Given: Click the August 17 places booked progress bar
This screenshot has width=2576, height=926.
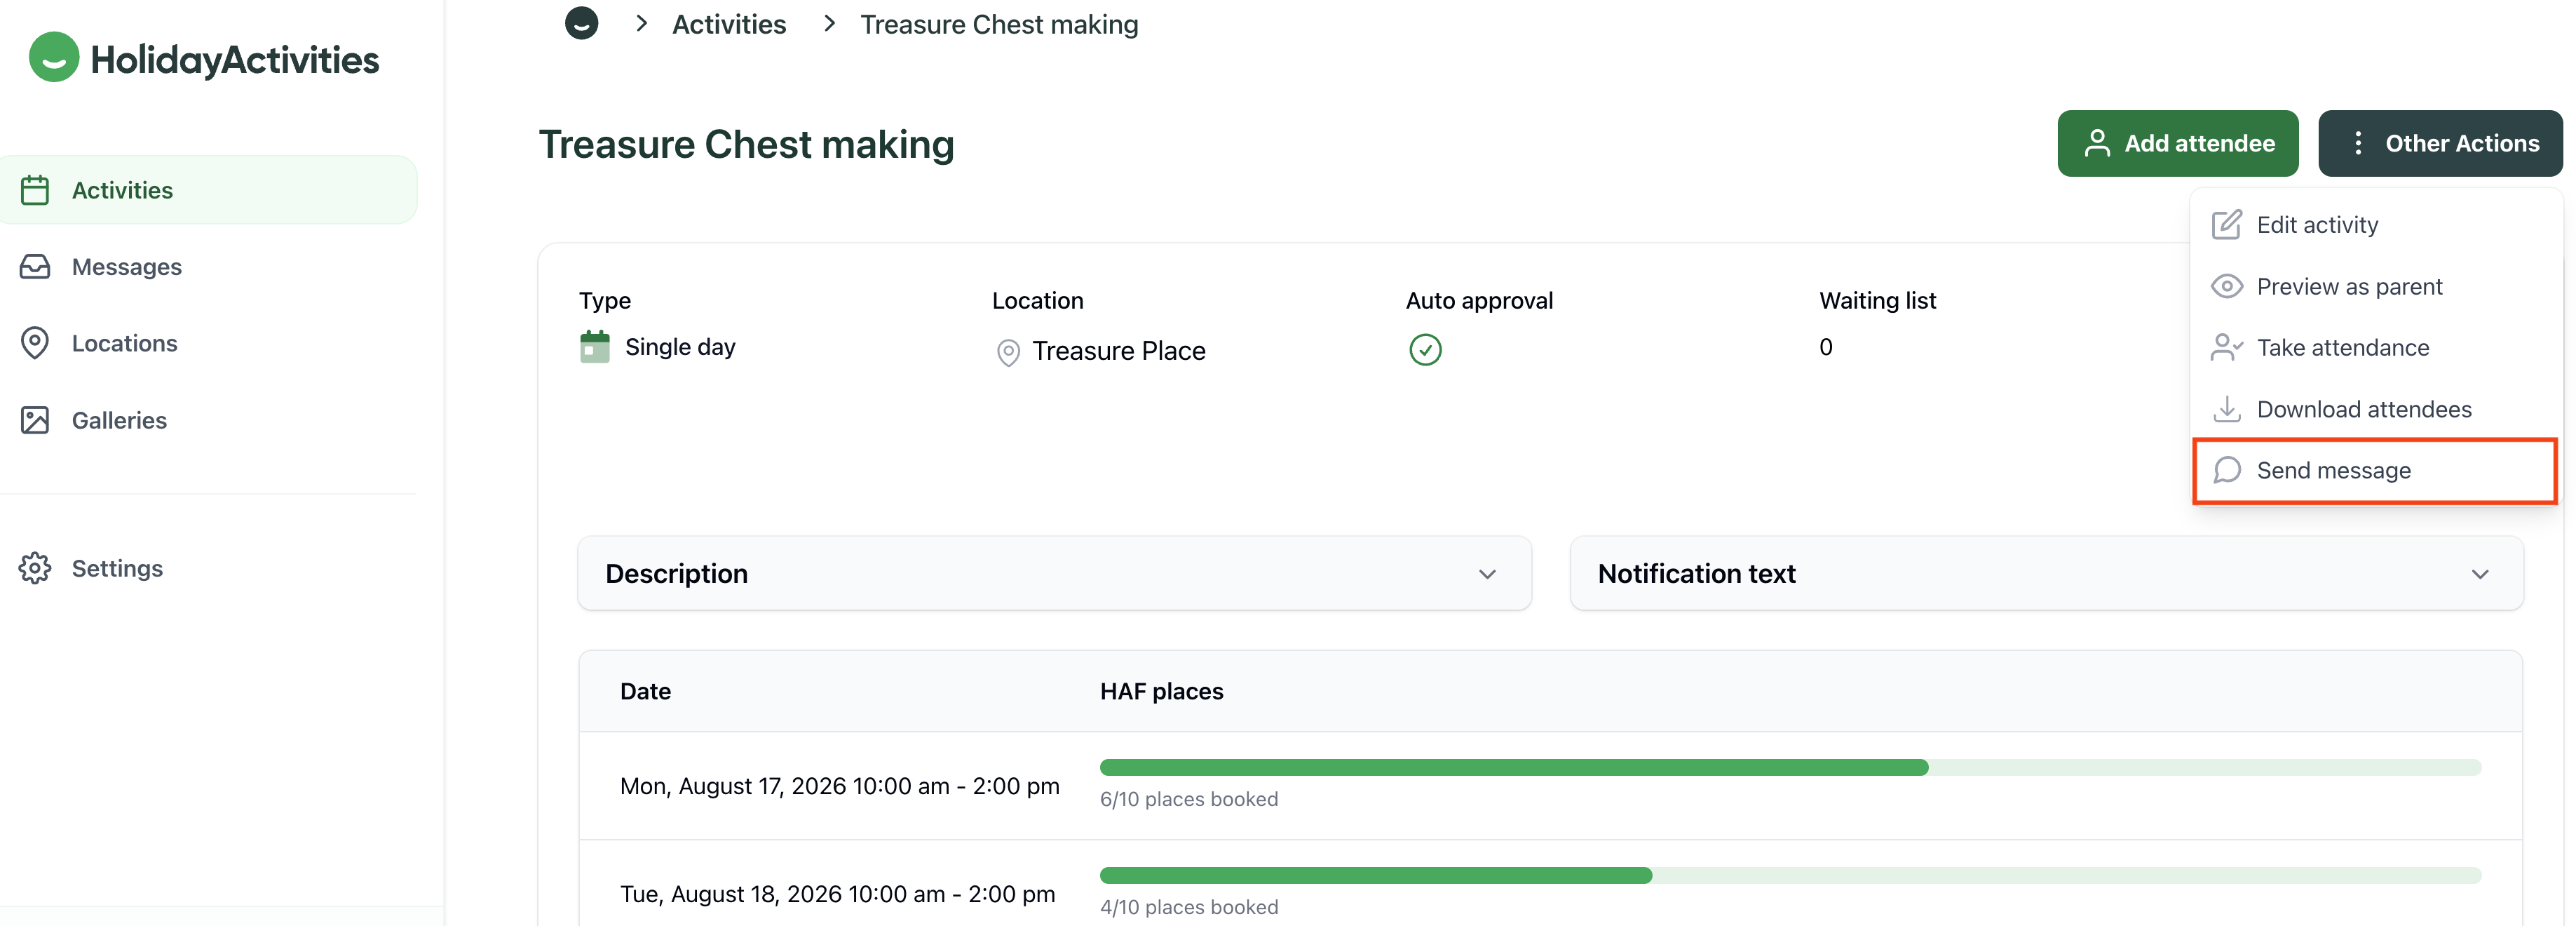Looking at the screenshot, I should [1790, 768].
